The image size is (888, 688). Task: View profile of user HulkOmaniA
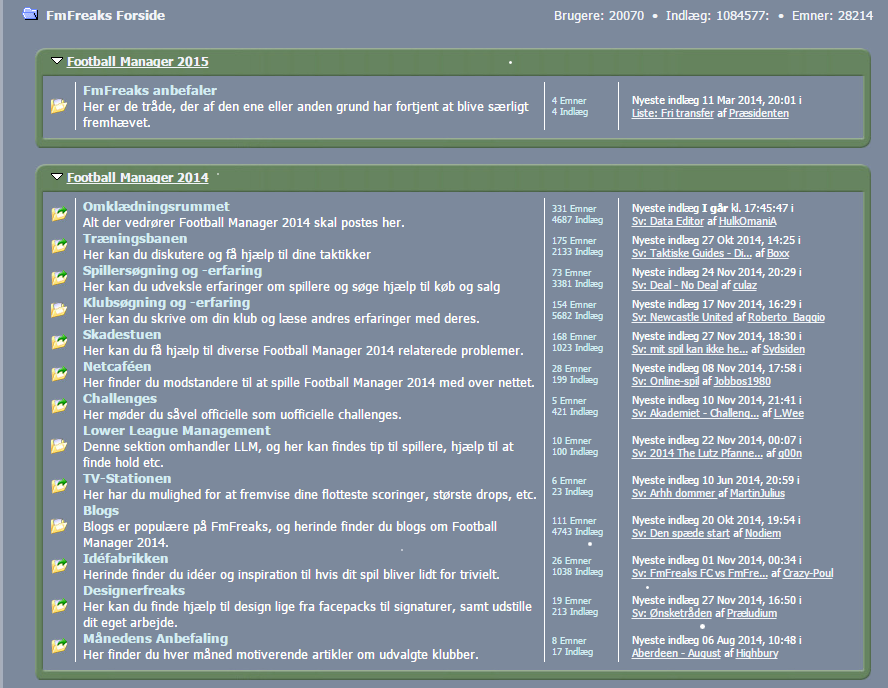748,221
